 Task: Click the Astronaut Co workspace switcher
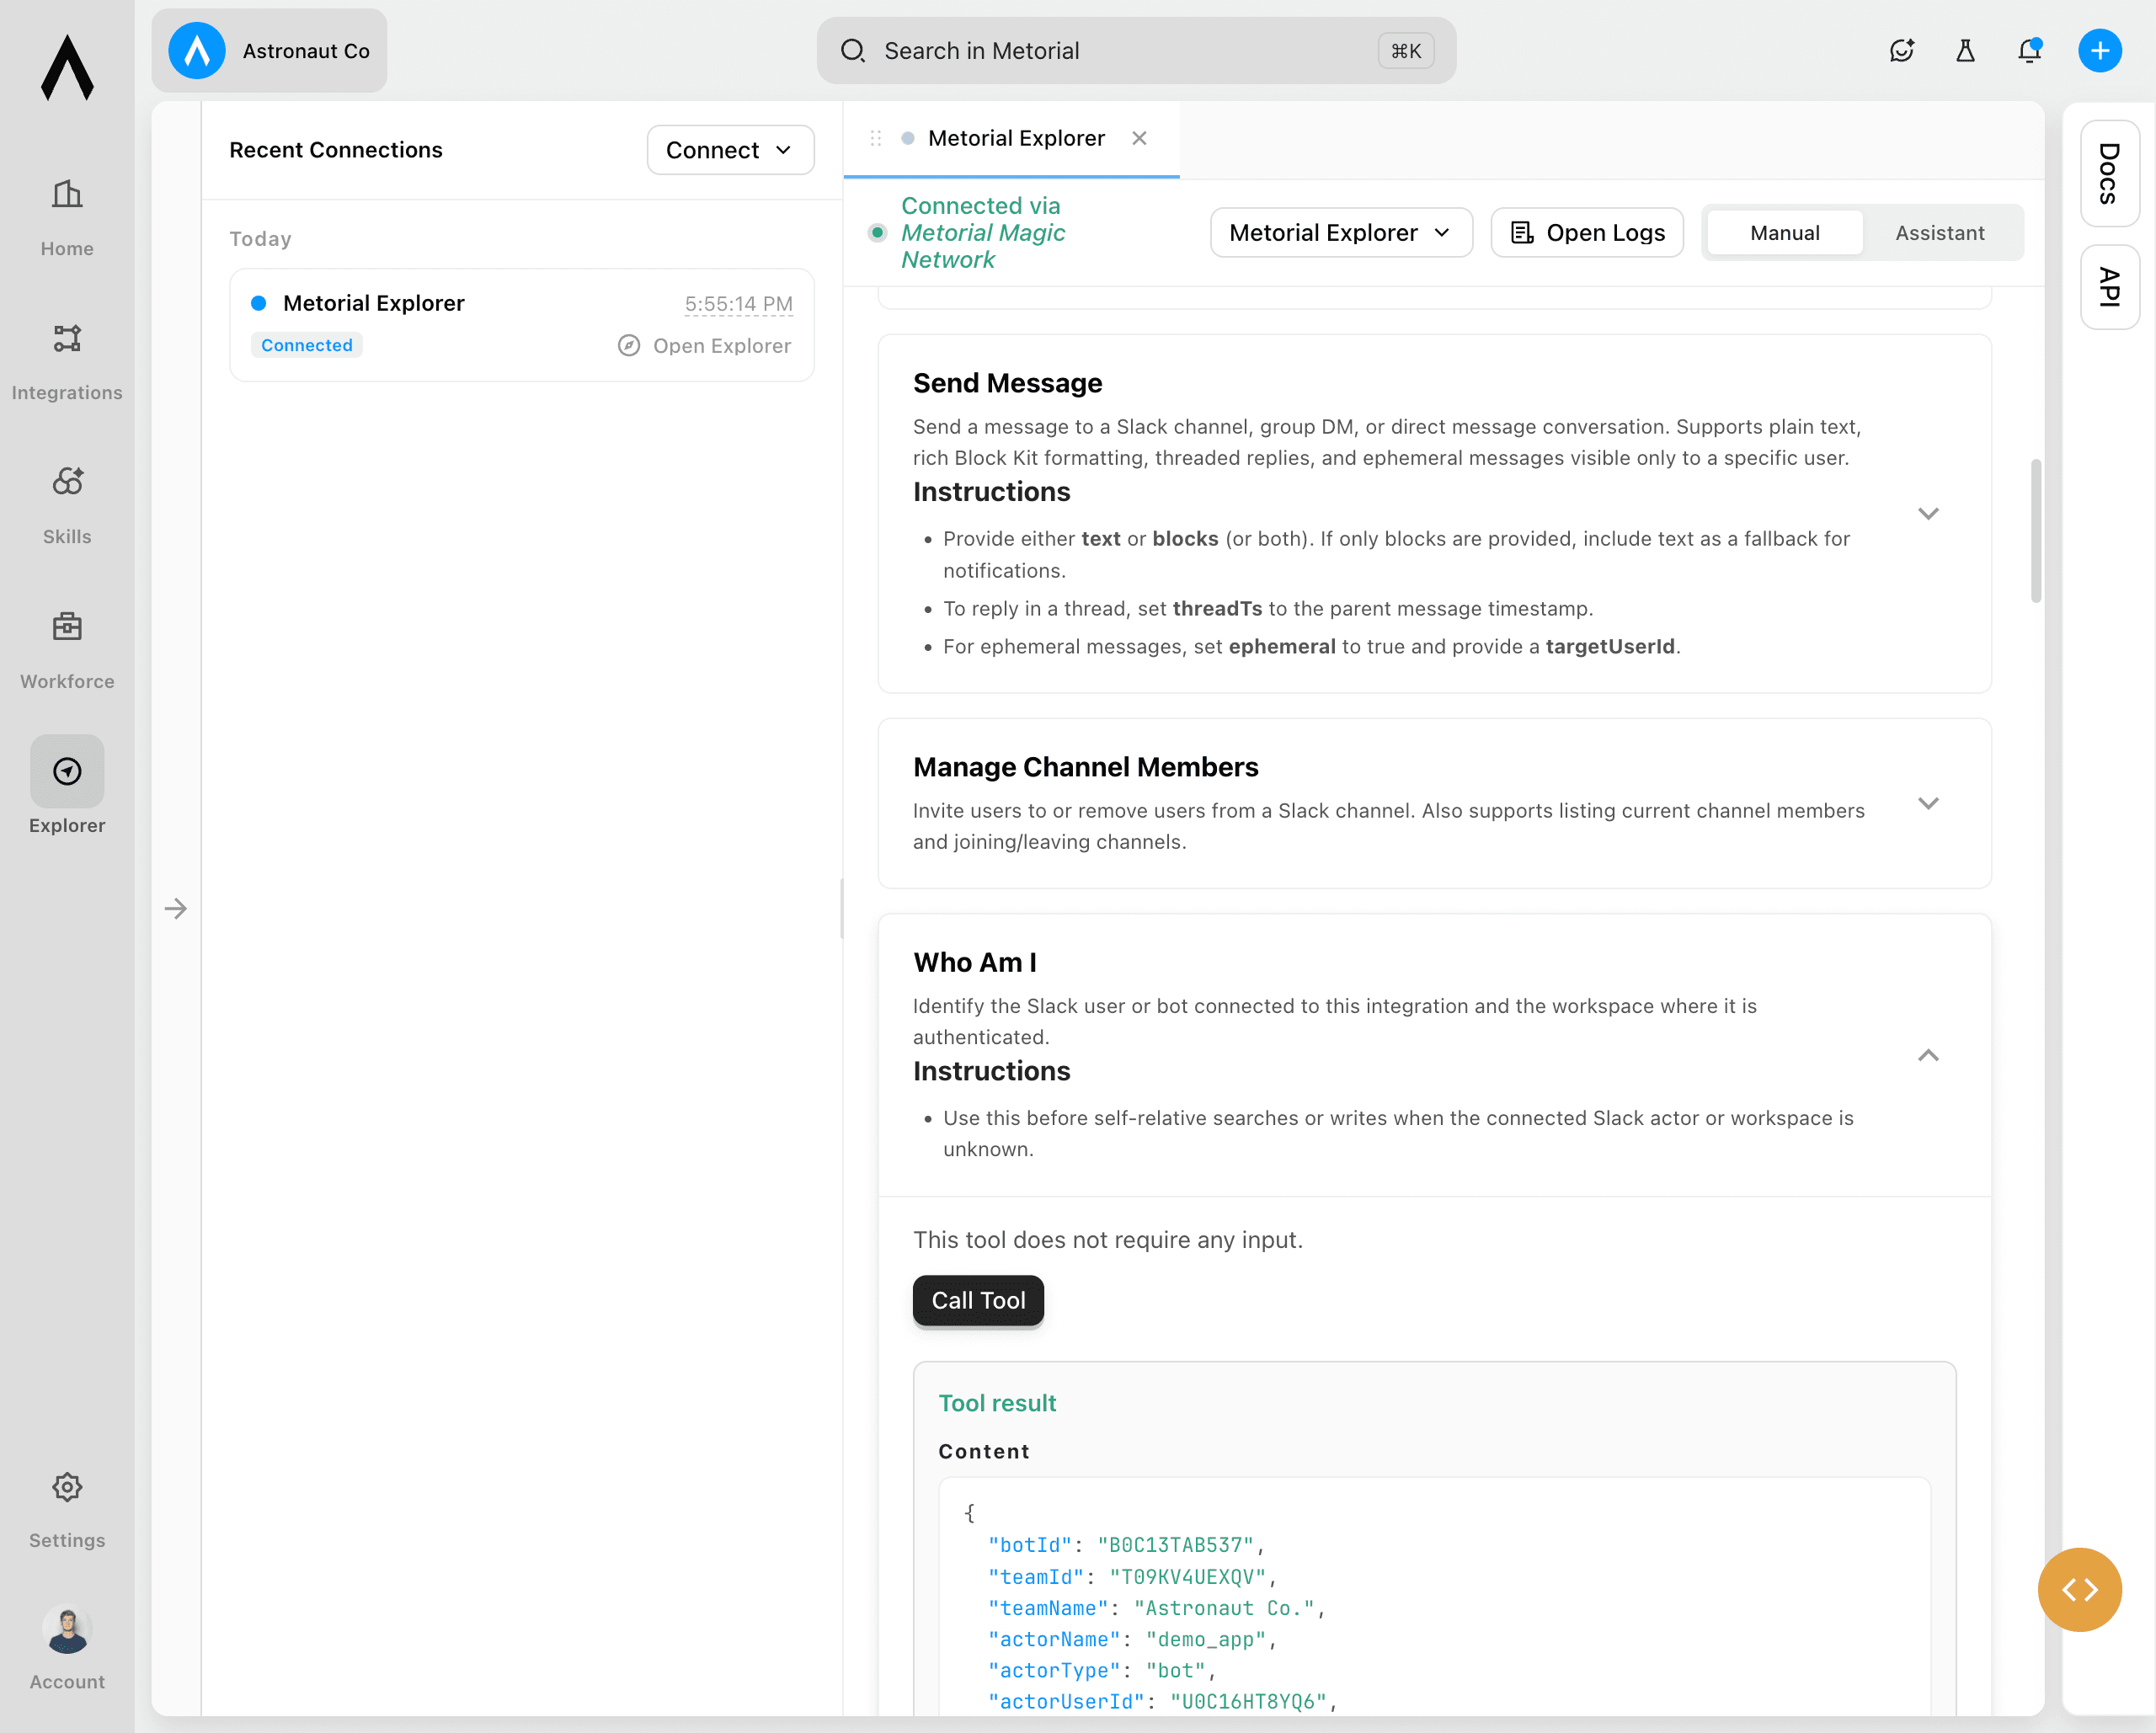269,51
